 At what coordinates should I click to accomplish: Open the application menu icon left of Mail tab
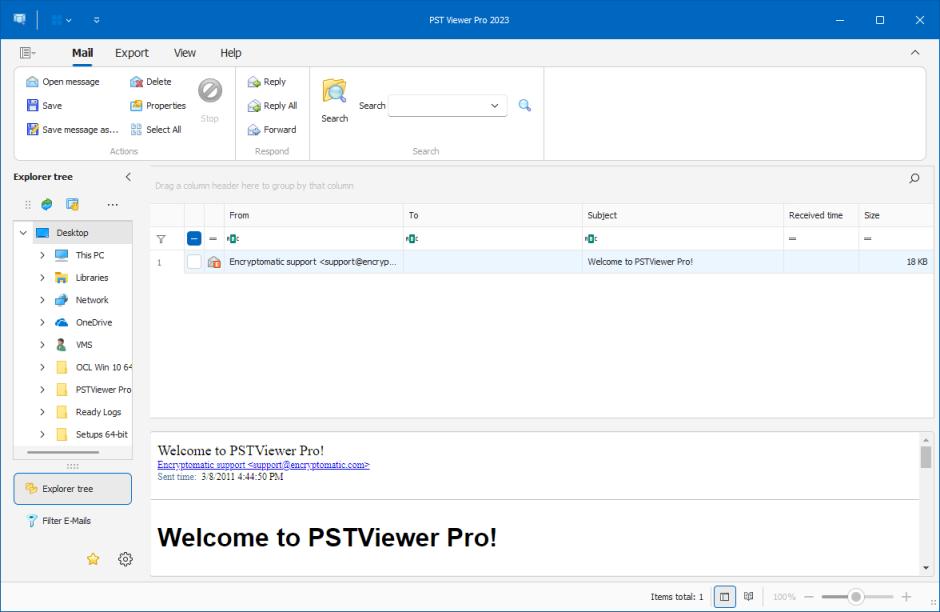point(27,53)
